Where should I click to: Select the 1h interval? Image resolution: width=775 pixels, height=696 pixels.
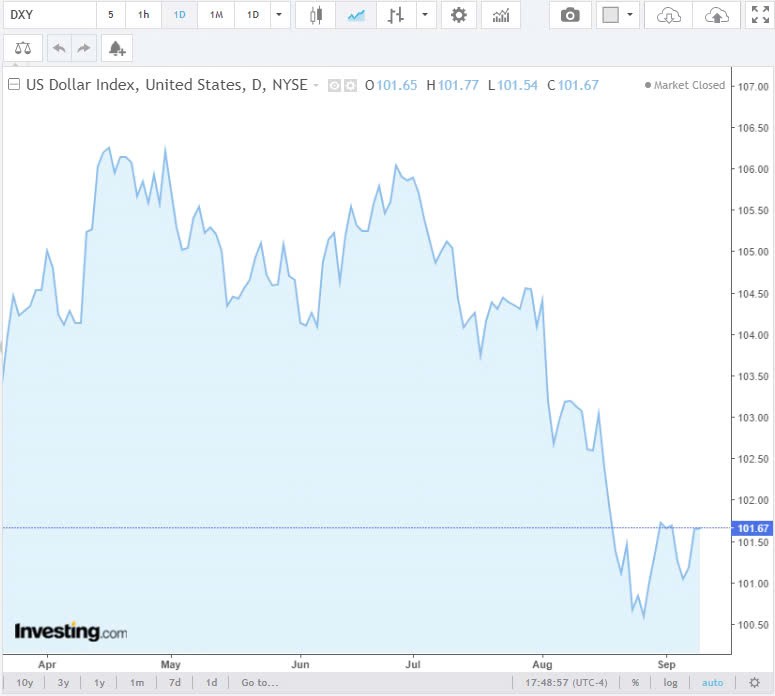point(143,15)
